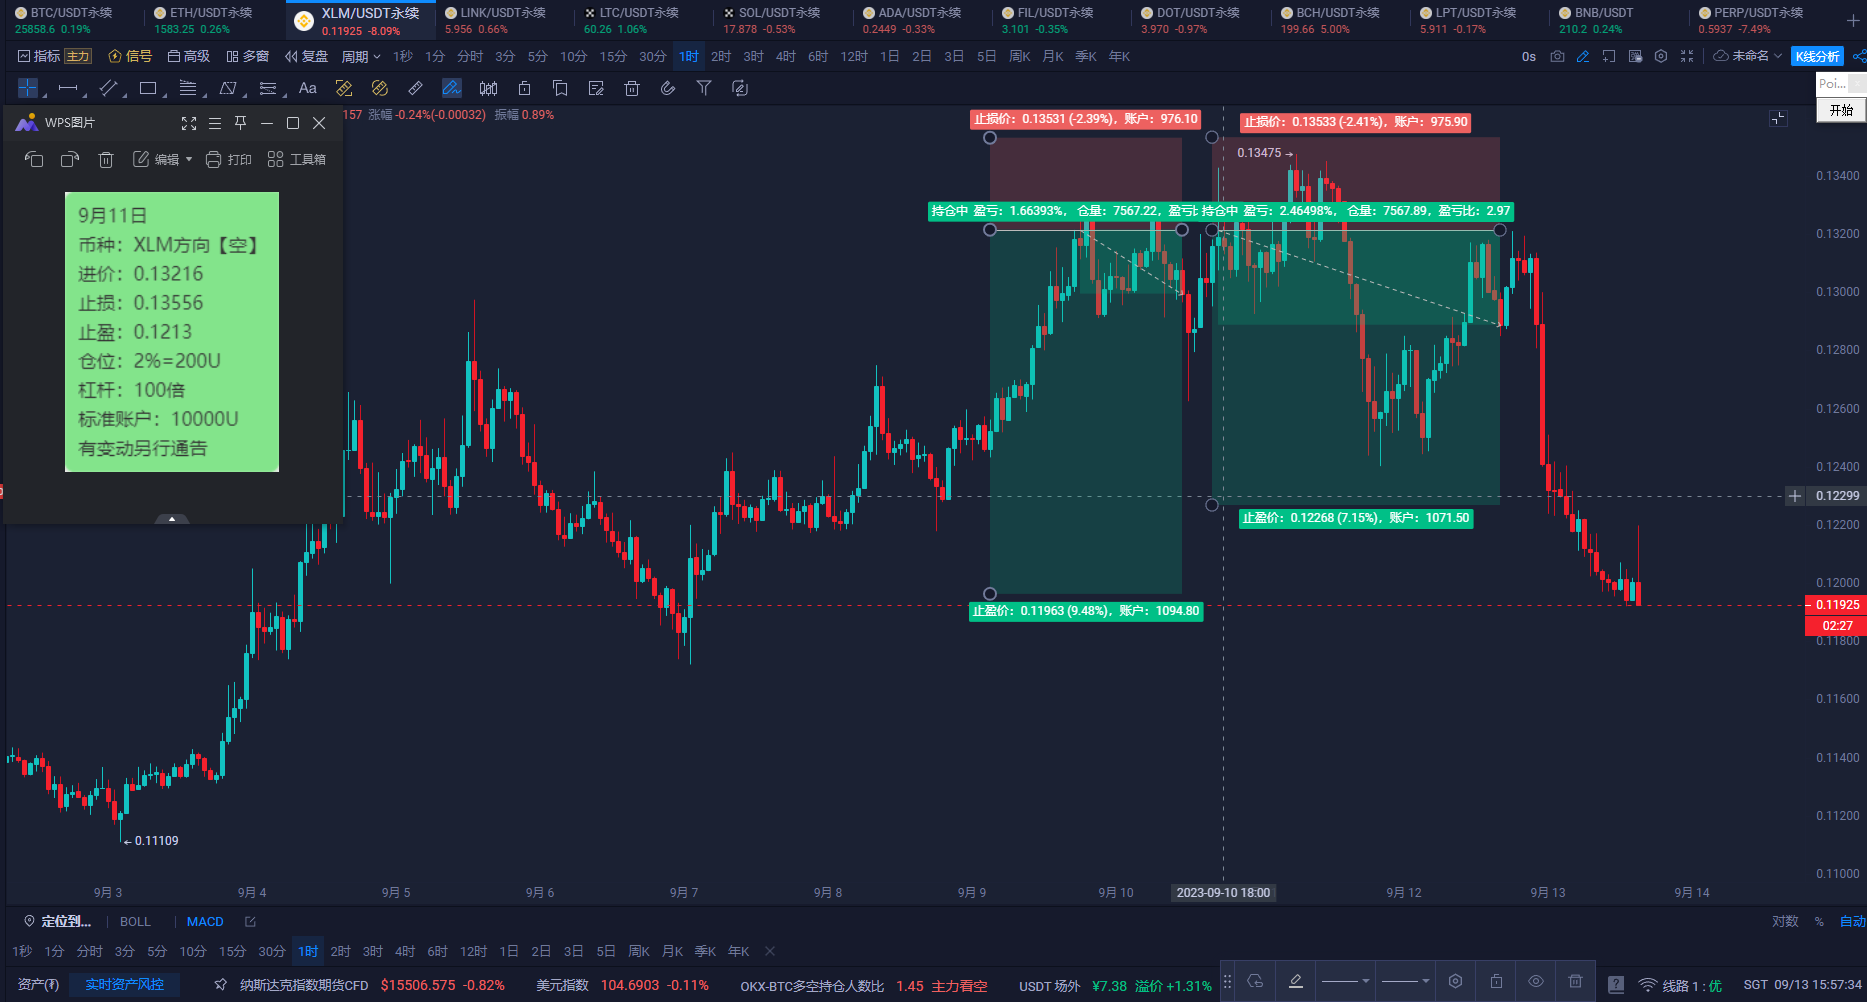This screenshot has height=1002, width=1867.
Task: Toggle percentage scale mode
Action: point(1819,921)
